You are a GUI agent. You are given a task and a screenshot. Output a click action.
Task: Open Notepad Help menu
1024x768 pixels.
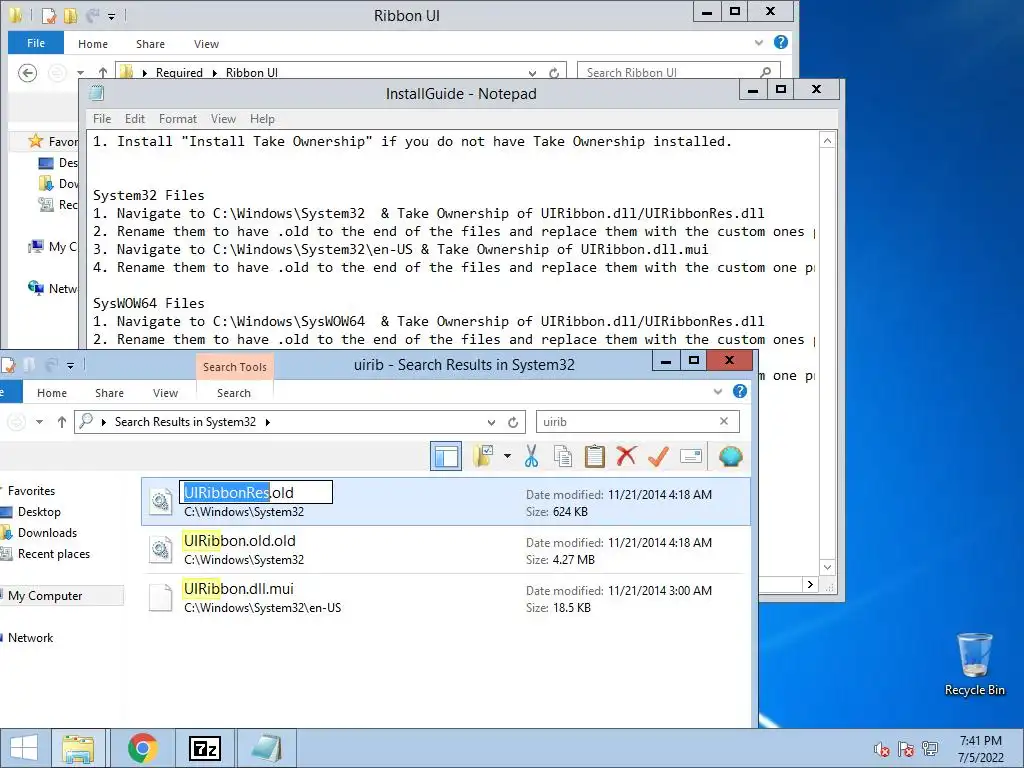(x=262, y=119)
